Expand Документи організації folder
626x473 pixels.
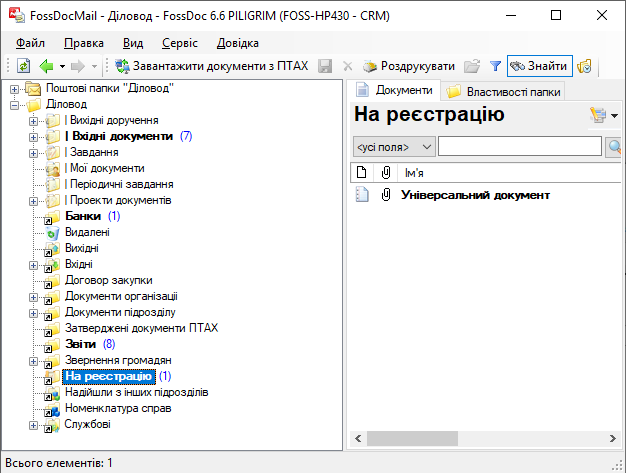pyautogui.click(x=34, y=297)
